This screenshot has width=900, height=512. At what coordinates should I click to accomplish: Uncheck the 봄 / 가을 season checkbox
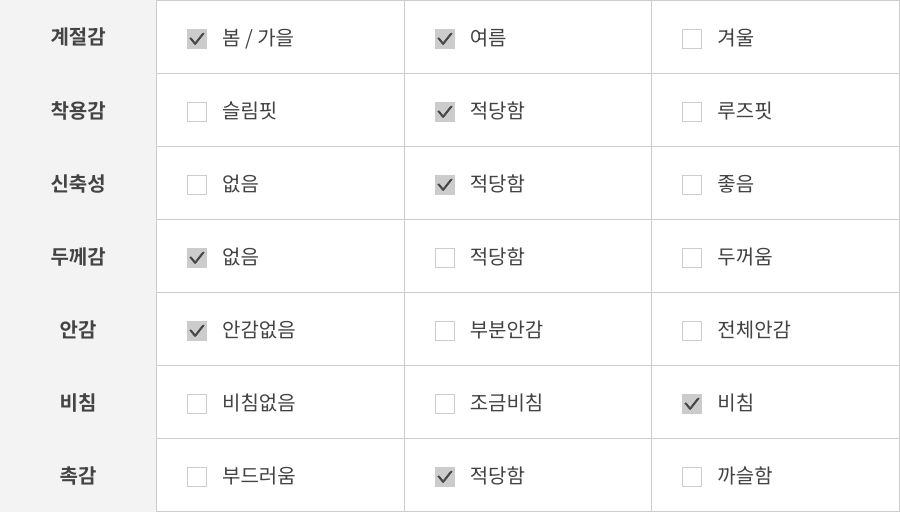click(x=197, y=39)
